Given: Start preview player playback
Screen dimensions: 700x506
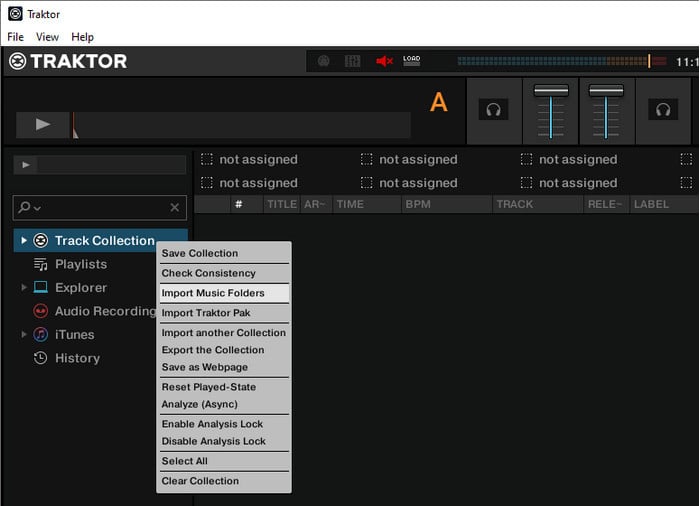Looking at the screenshot, I should (x=25, y=165).
